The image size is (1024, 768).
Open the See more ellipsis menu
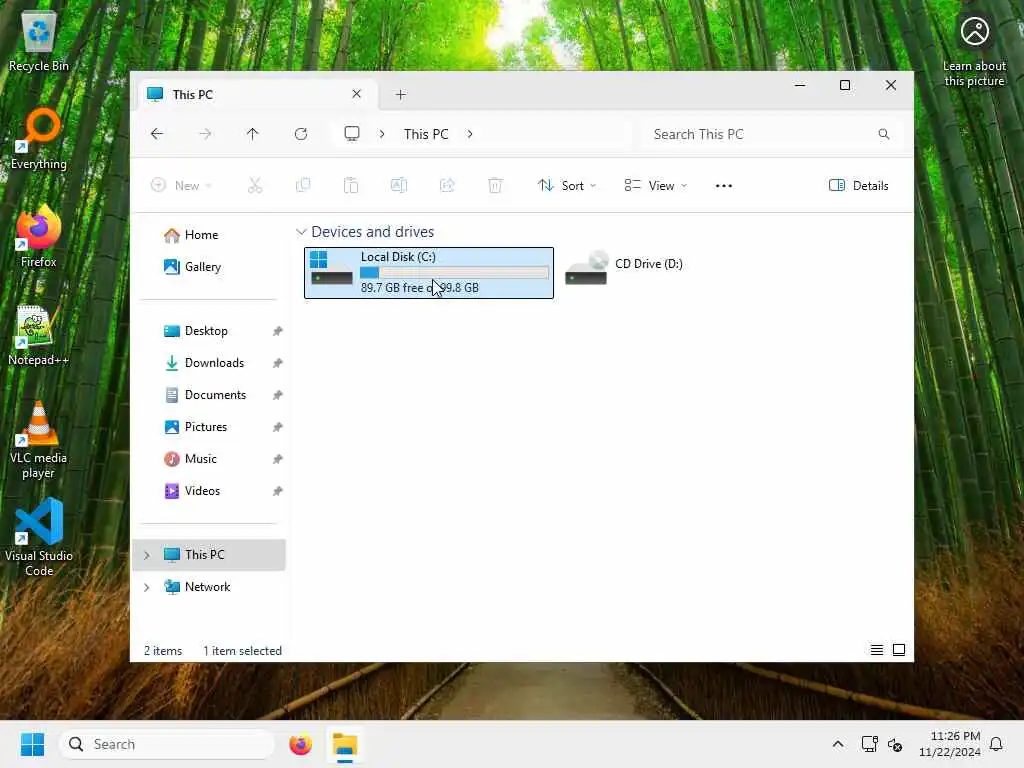(x=724, y=185)
